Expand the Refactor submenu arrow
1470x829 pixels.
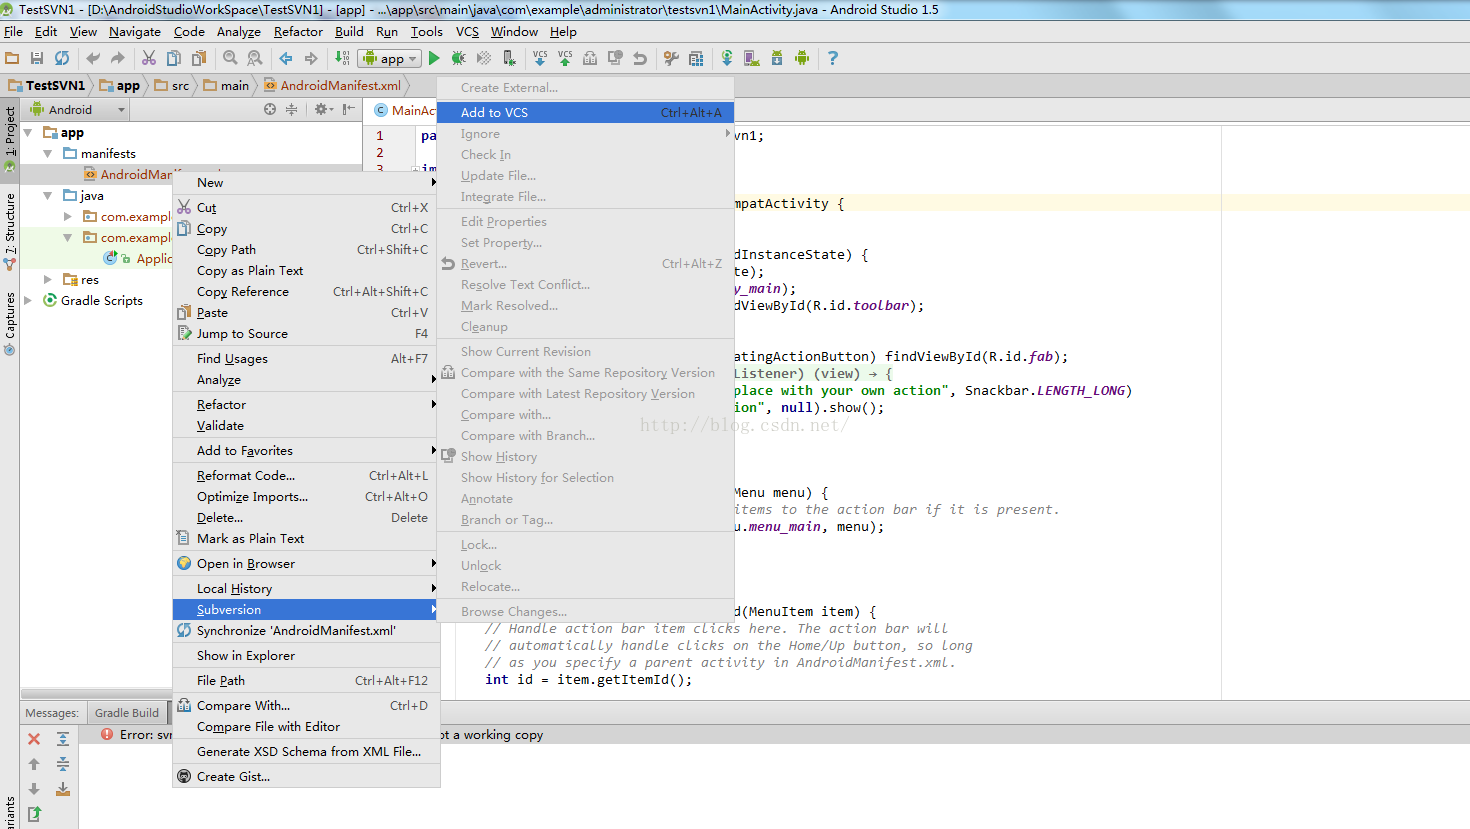[x=434, y=404]
